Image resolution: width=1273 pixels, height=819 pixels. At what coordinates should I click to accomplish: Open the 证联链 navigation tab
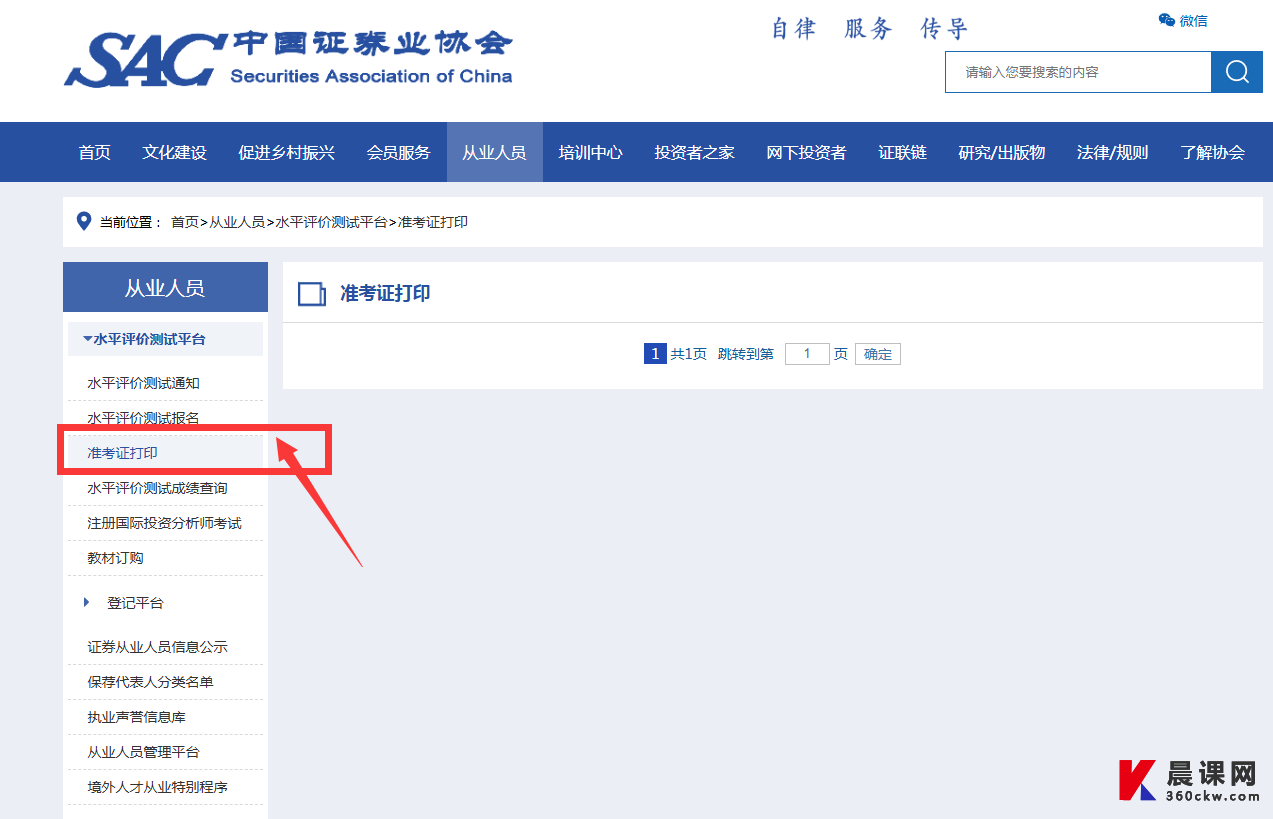[x=903, y=152]
